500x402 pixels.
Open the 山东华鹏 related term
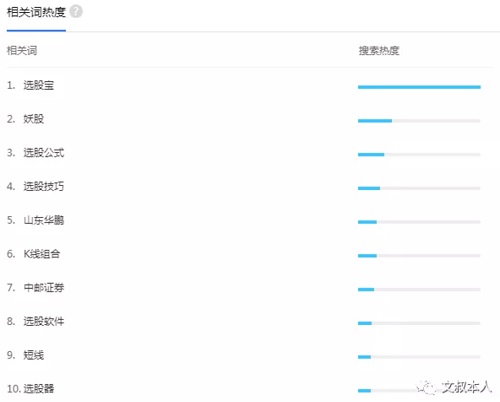tap(44, 220)
